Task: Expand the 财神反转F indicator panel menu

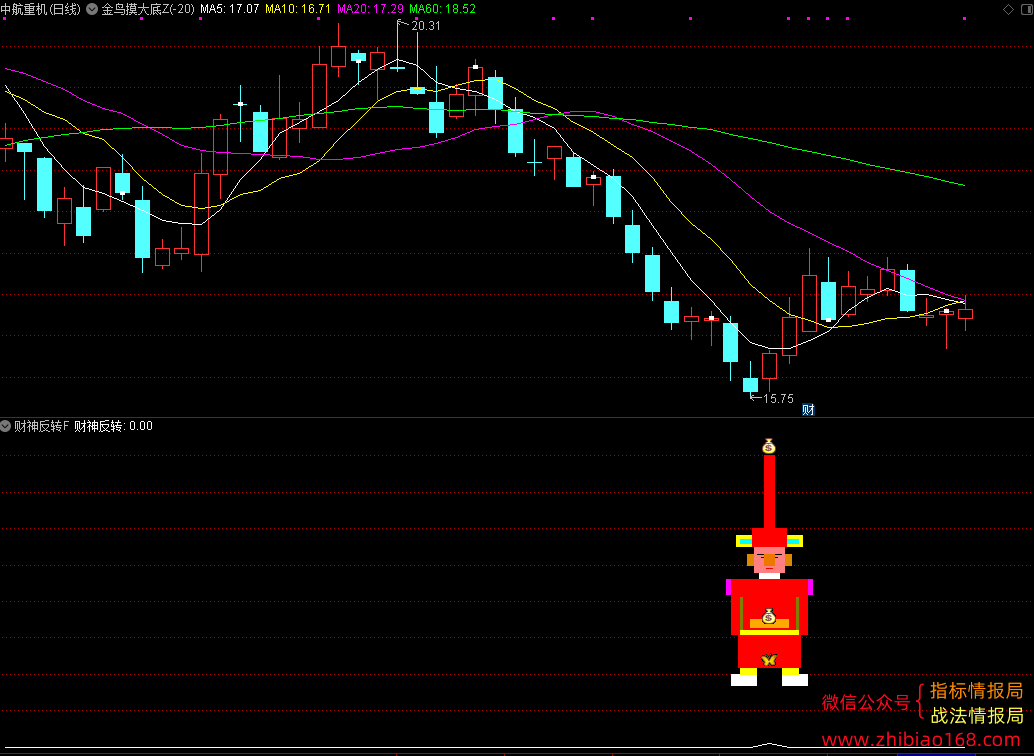Action: click(x=6, y=426)
